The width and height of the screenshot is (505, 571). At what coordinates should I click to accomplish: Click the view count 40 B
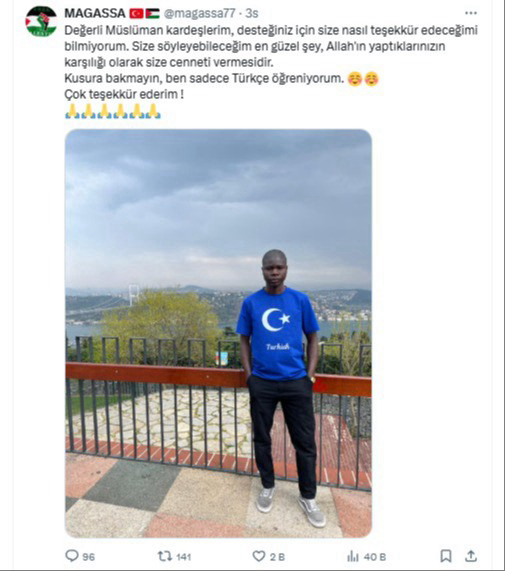tap(375, 557)
